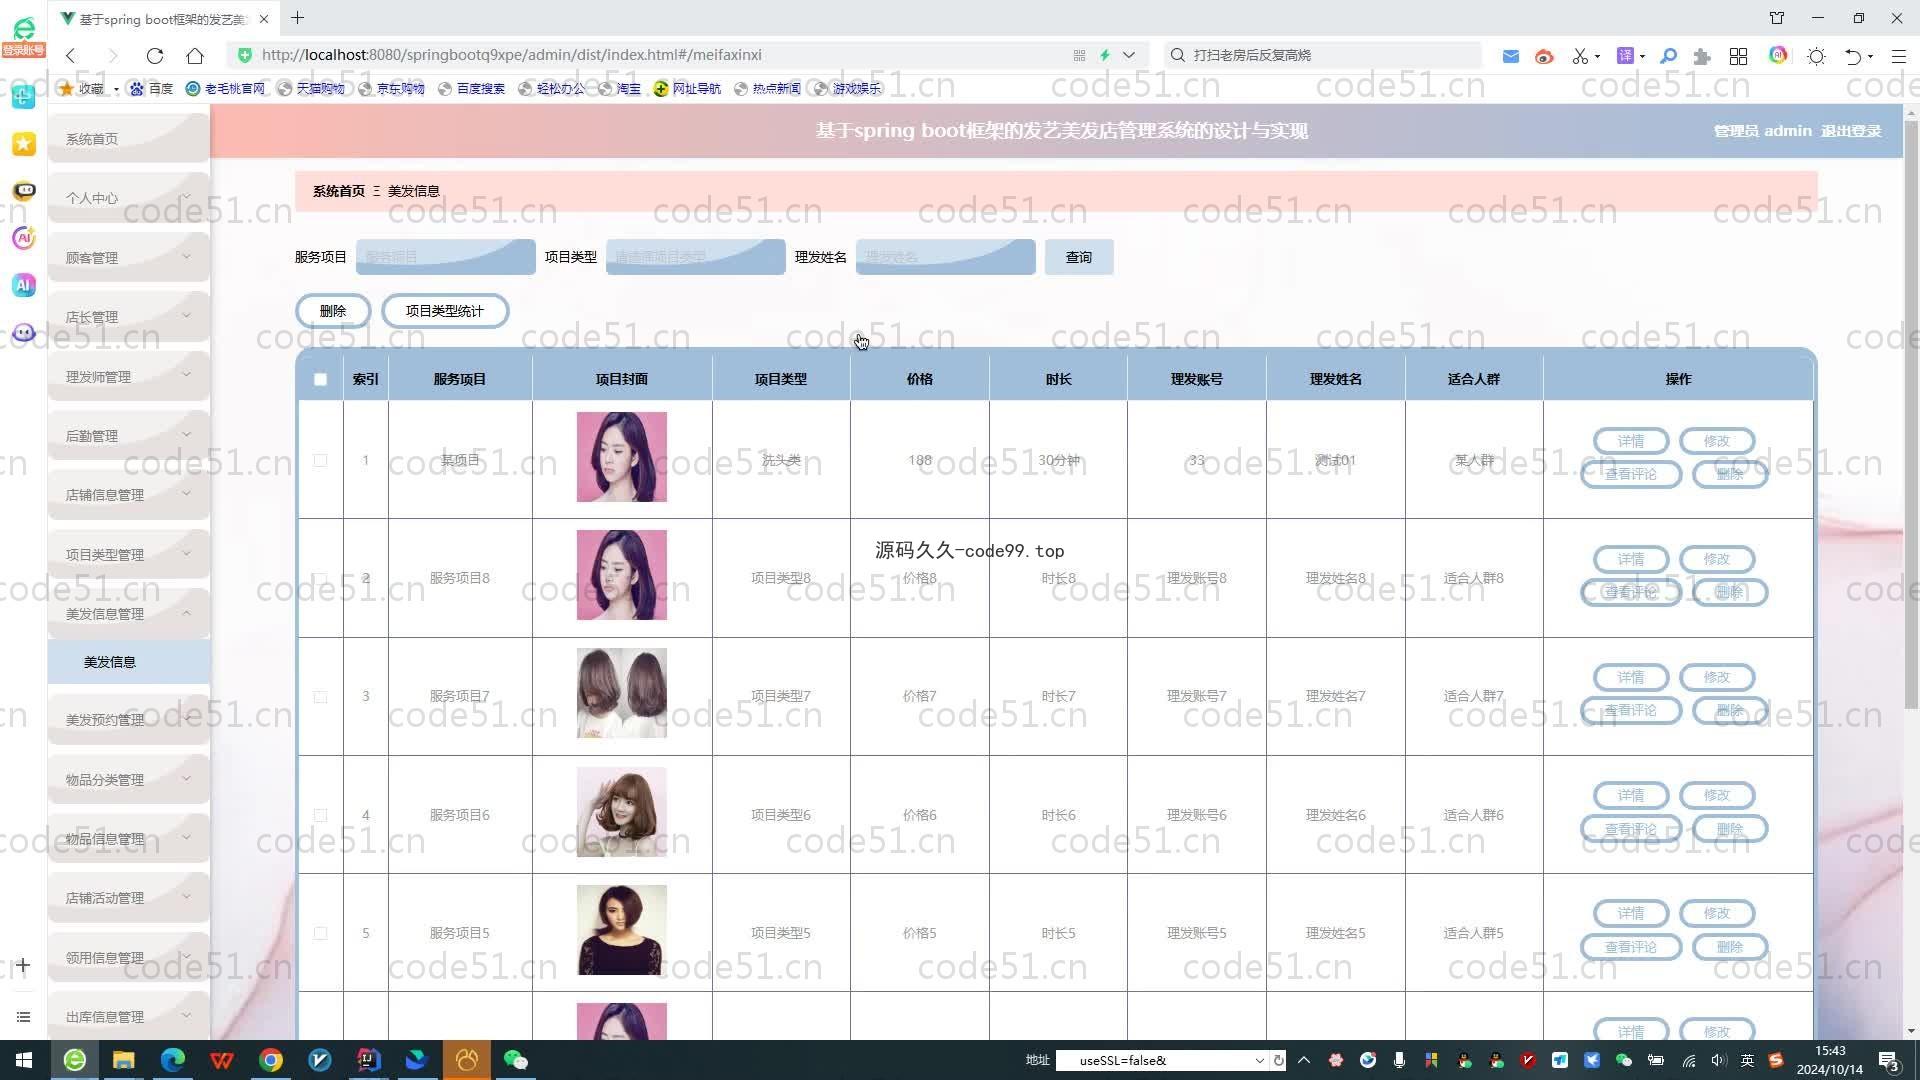Screen dimensions: 1920x1080
Task: Open a new browser tab with plus icon
Action: tap(298, 18)
